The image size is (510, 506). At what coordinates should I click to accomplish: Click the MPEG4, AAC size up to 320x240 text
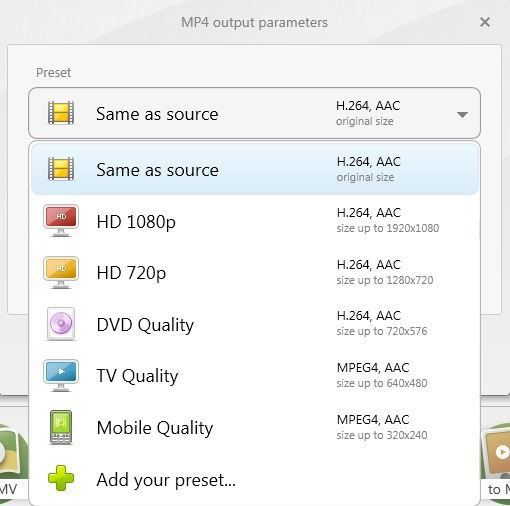pos(382,427)
